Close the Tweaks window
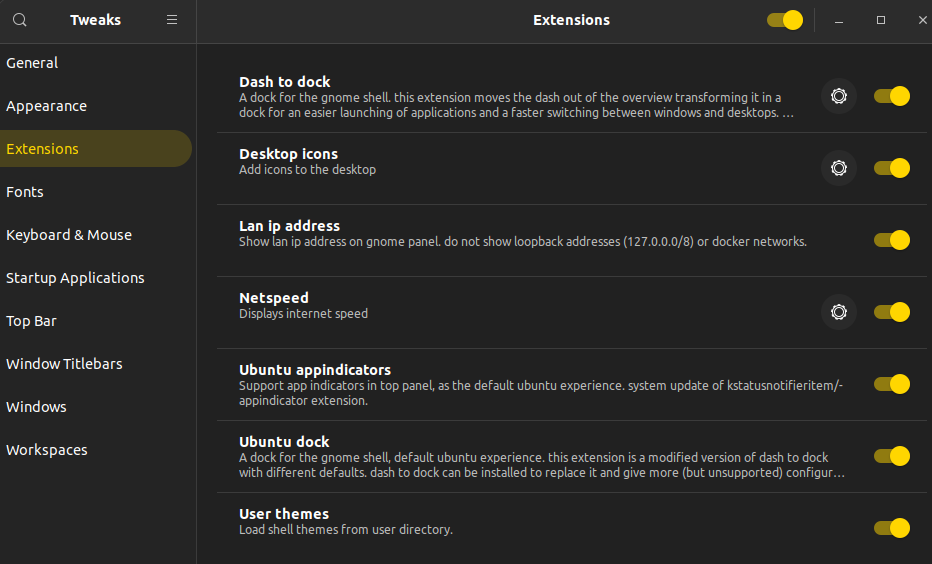Image resolution: width=932 pixels, height=564 pixels. coord(922,20)
